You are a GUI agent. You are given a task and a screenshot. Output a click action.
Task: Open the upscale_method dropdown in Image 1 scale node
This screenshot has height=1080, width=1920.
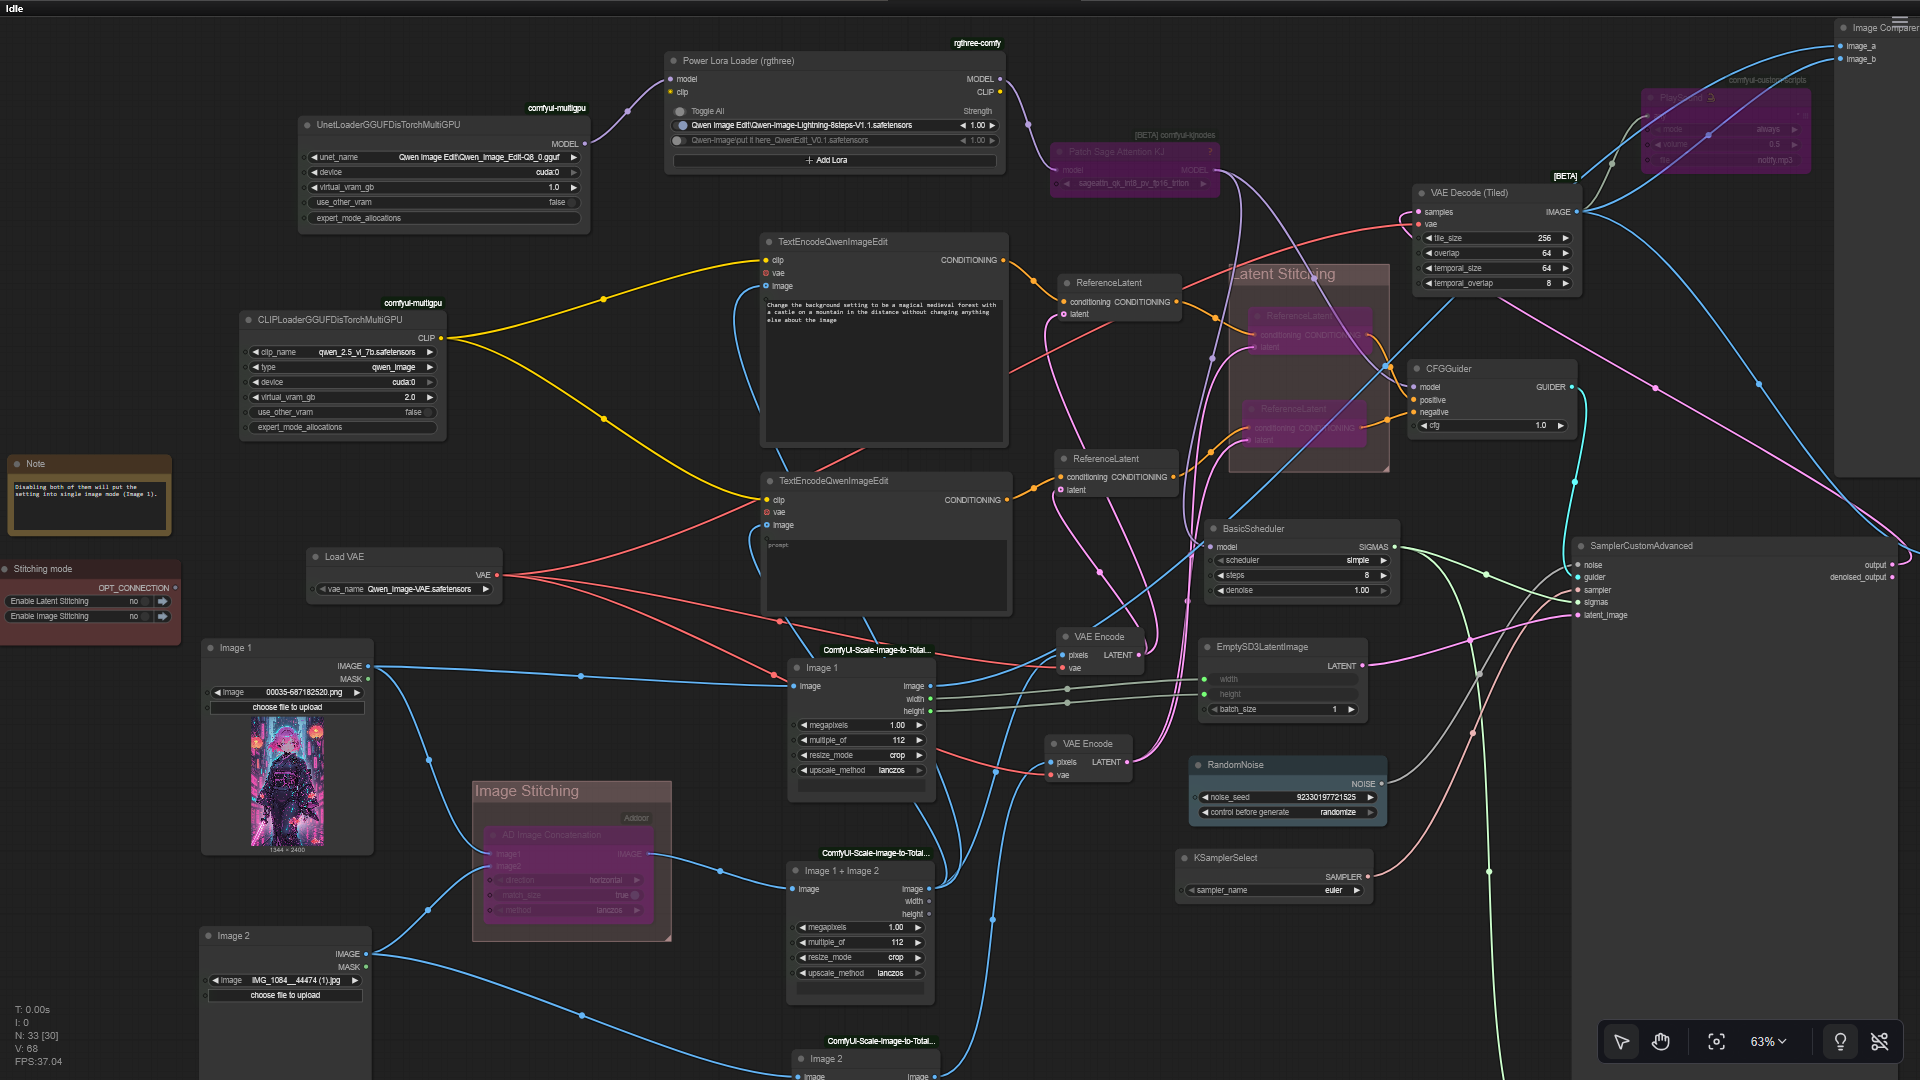(862, 770)
